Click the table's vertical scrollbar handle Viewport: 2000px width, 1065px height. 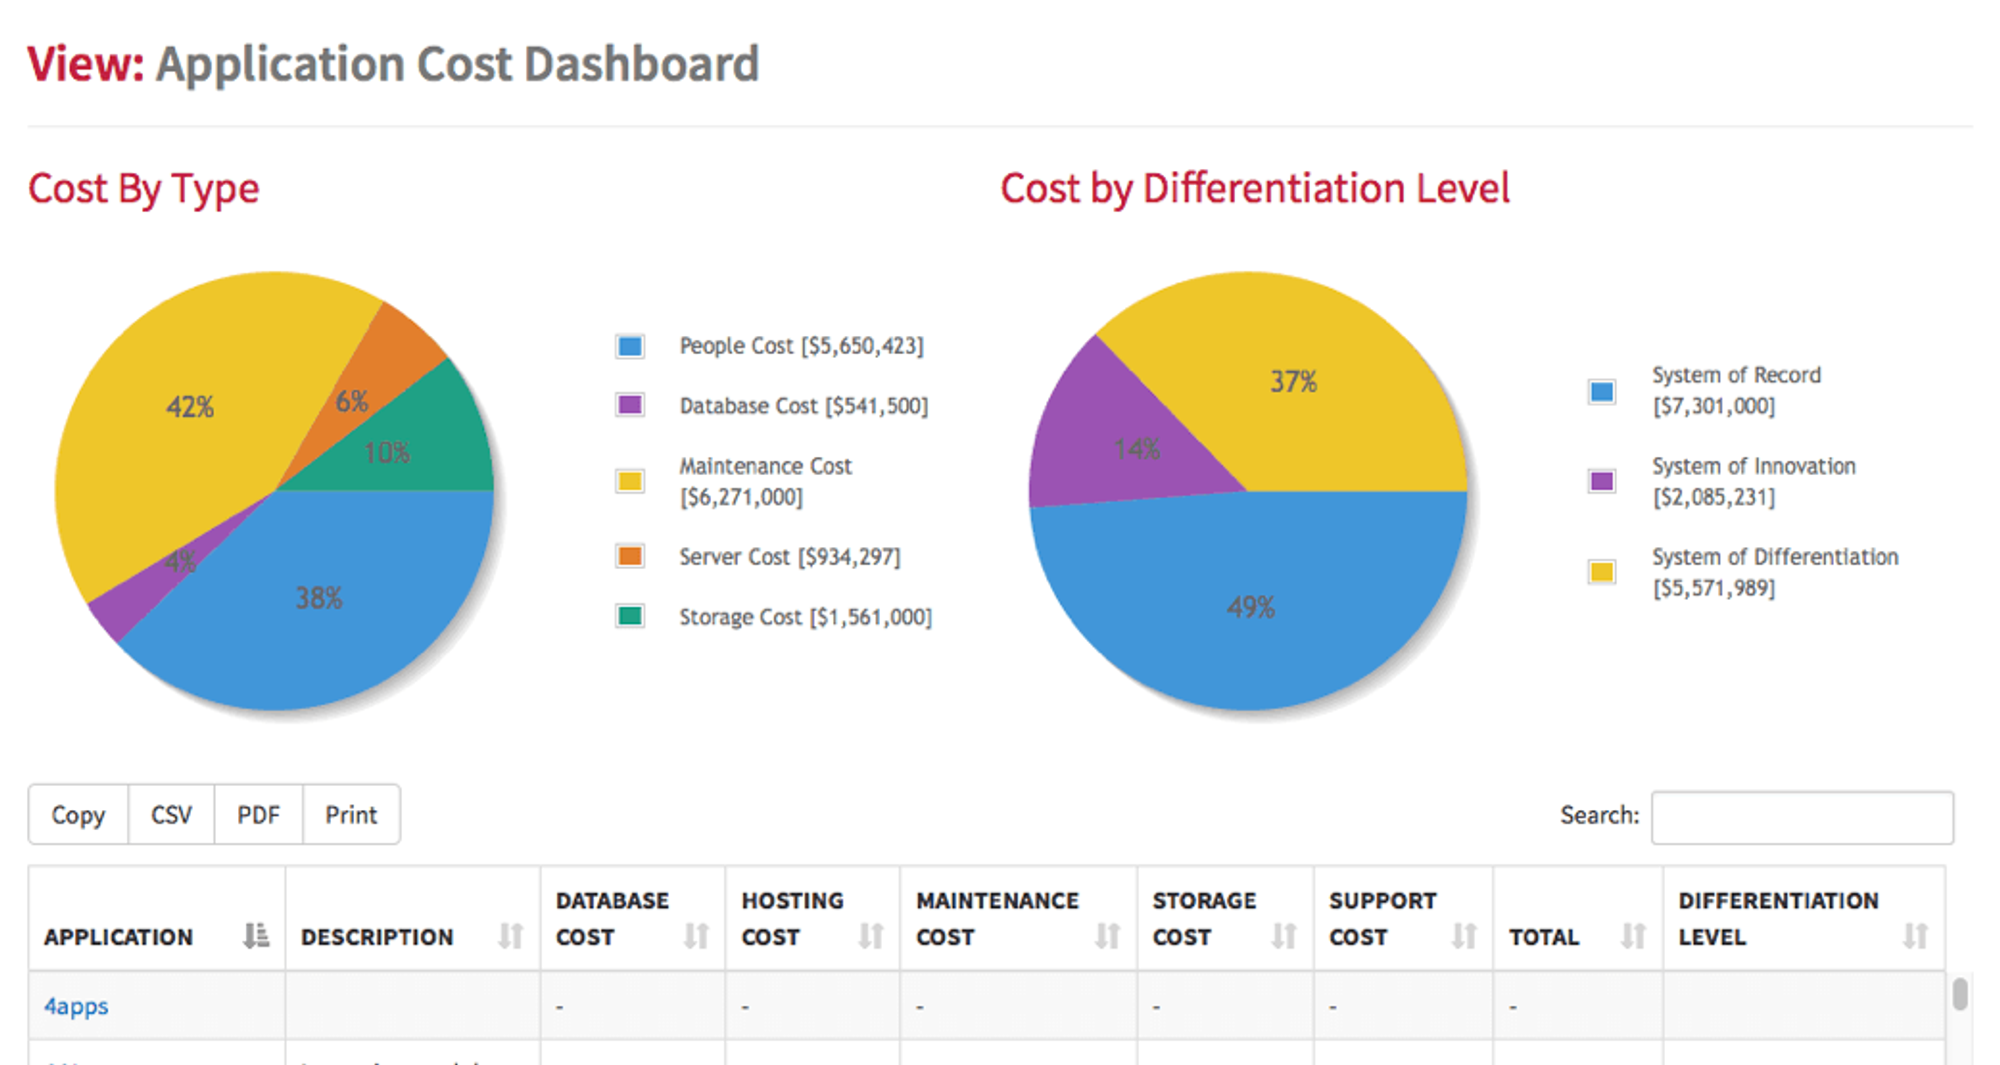tap(1960, 994)
